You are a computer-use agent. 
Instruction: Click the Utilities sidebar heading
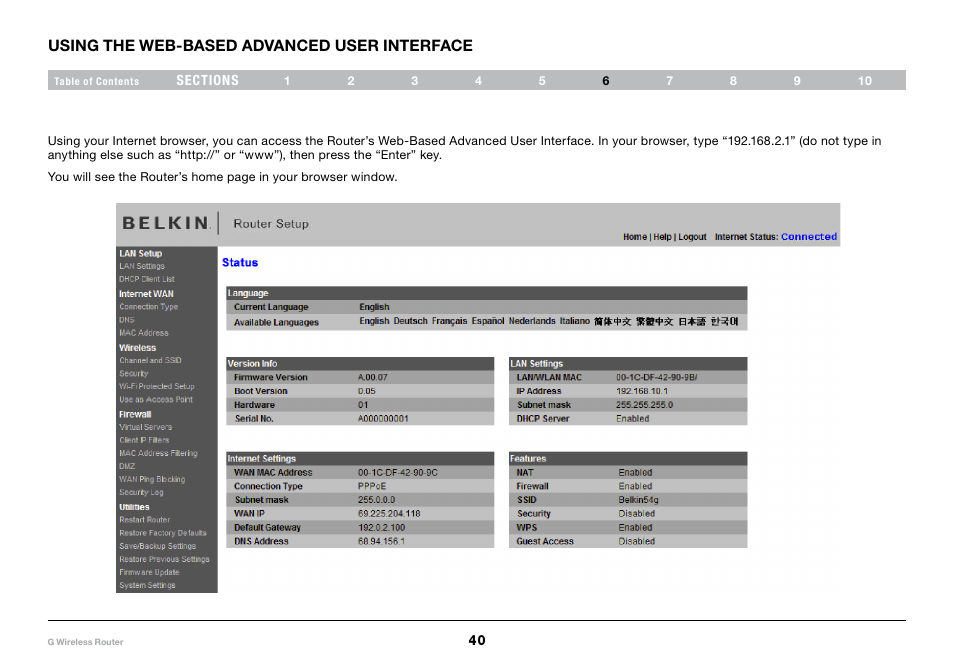click(x=134, y=507)
